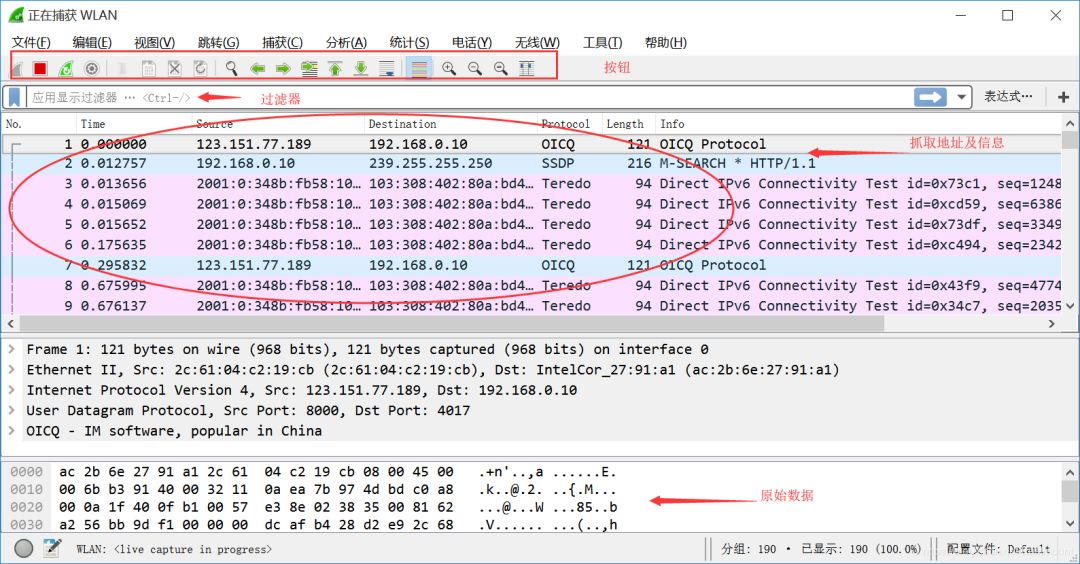Screen dimensions: 1080x564
Task: Open capture options gear icon
Action: pos(92,68)
